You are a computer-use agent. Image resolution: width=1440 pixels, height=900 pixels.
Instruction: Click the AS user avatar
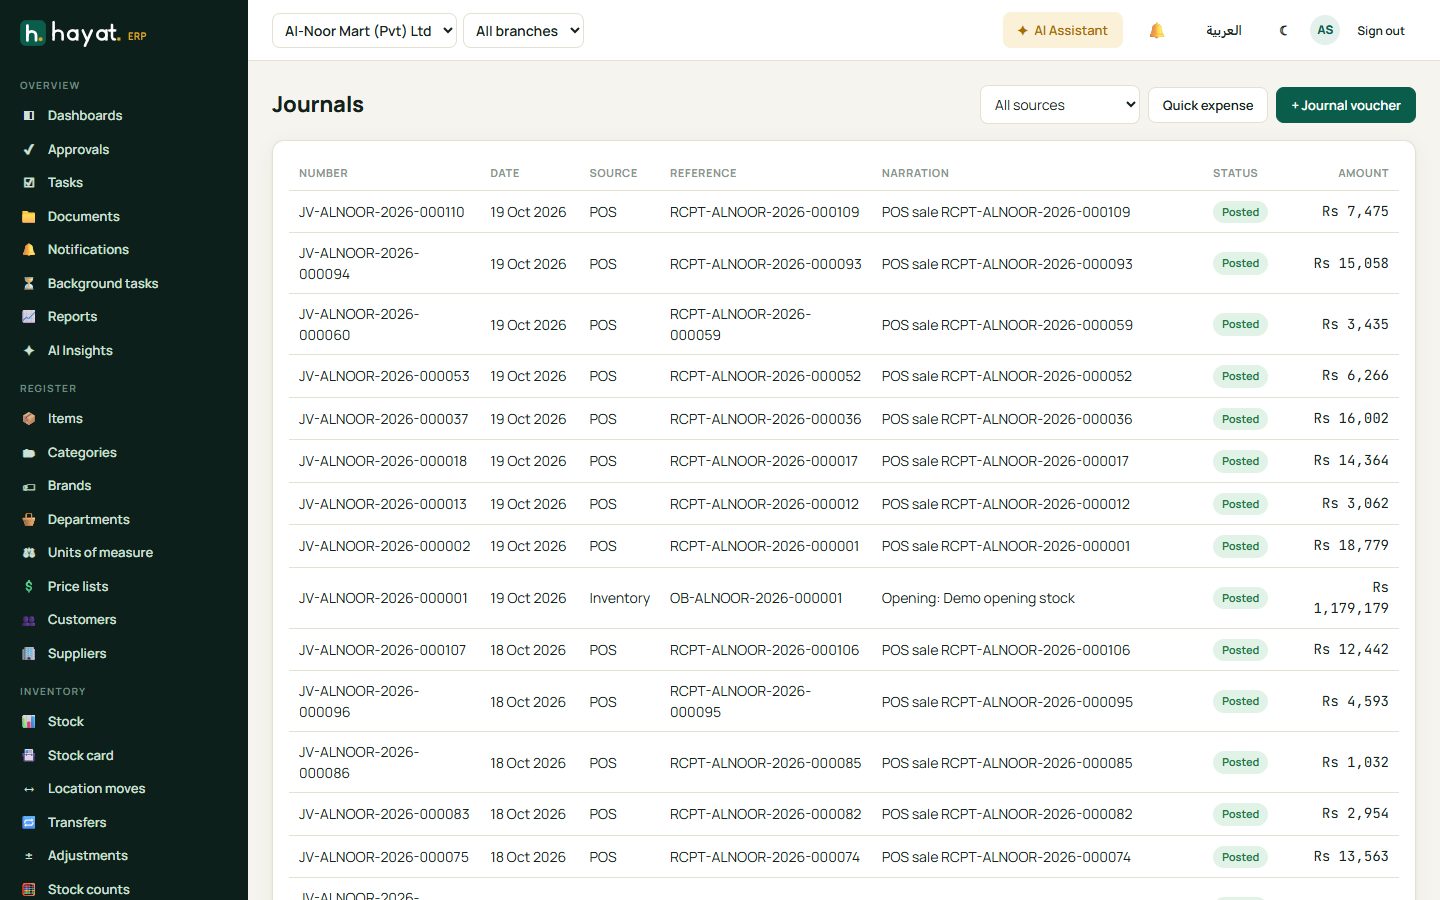click(x=1325, y=30)
